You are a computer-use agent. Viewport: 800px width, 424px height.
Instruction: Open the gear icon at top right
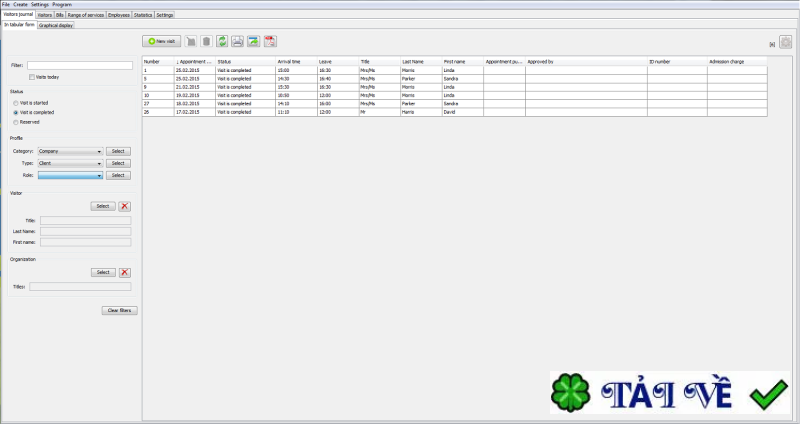786,42
